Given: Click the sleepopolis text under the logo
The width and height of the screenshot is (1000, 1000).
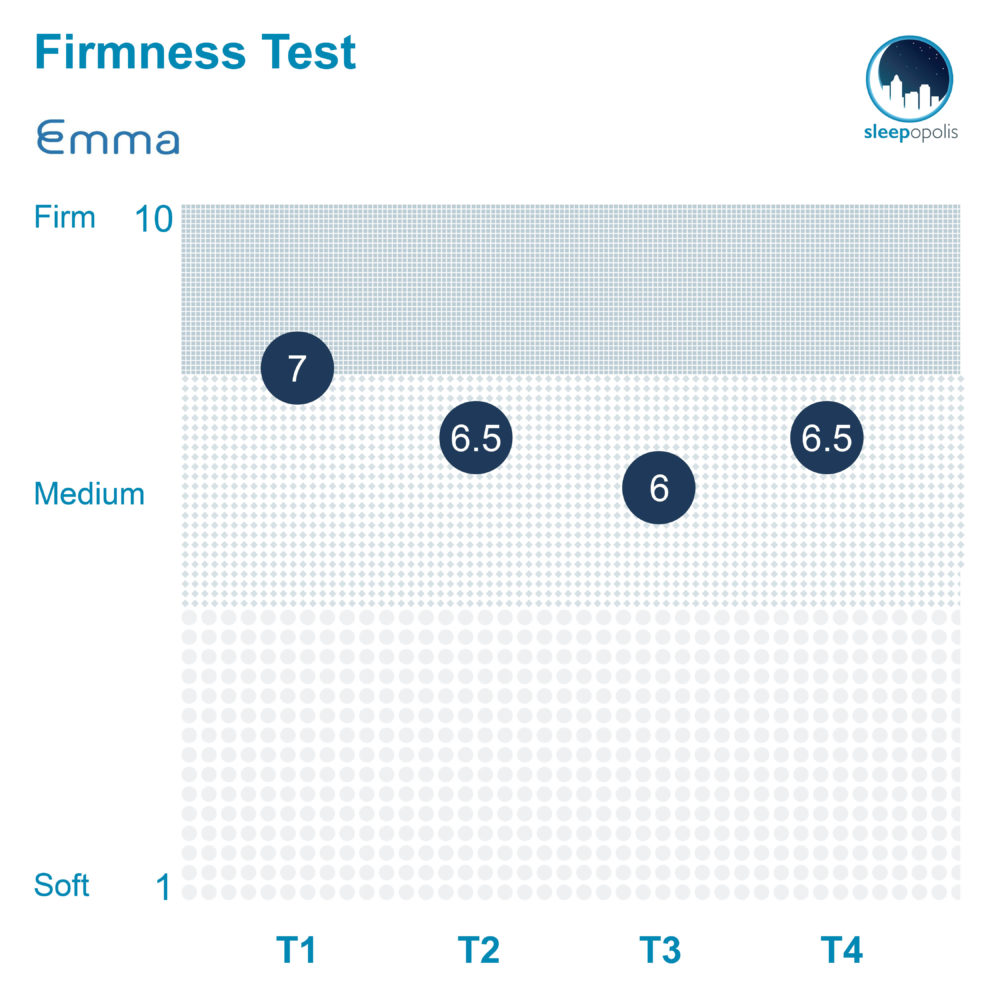Looking at the screenshot, I should pyautogui.click(x=911, y=133).
